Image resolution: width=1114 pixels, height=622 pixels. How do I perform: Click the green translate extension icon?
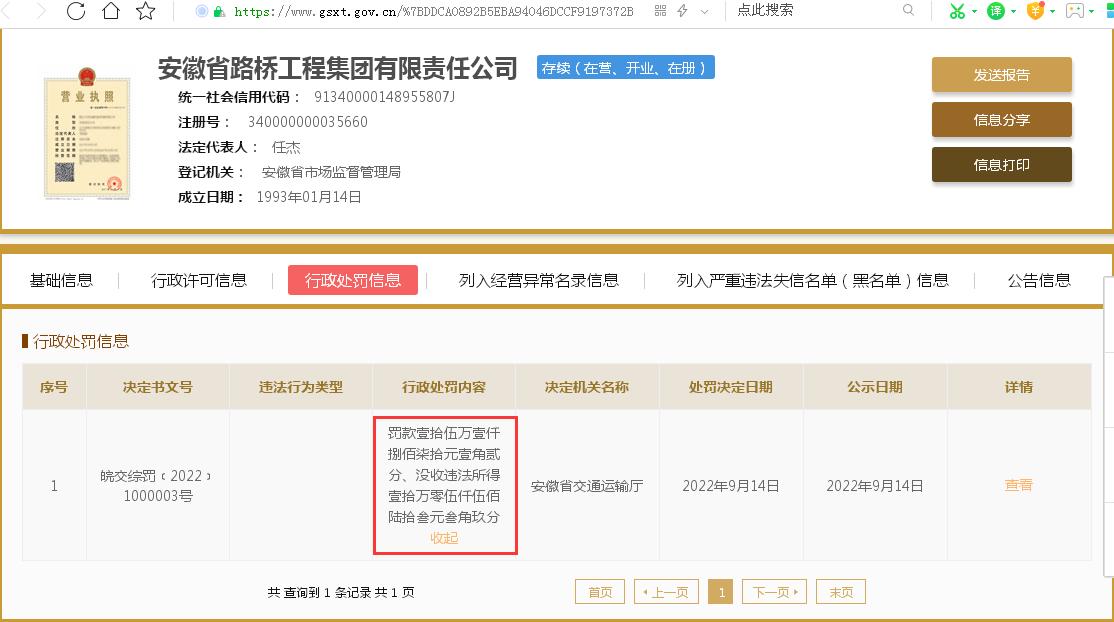coord(996,10)
